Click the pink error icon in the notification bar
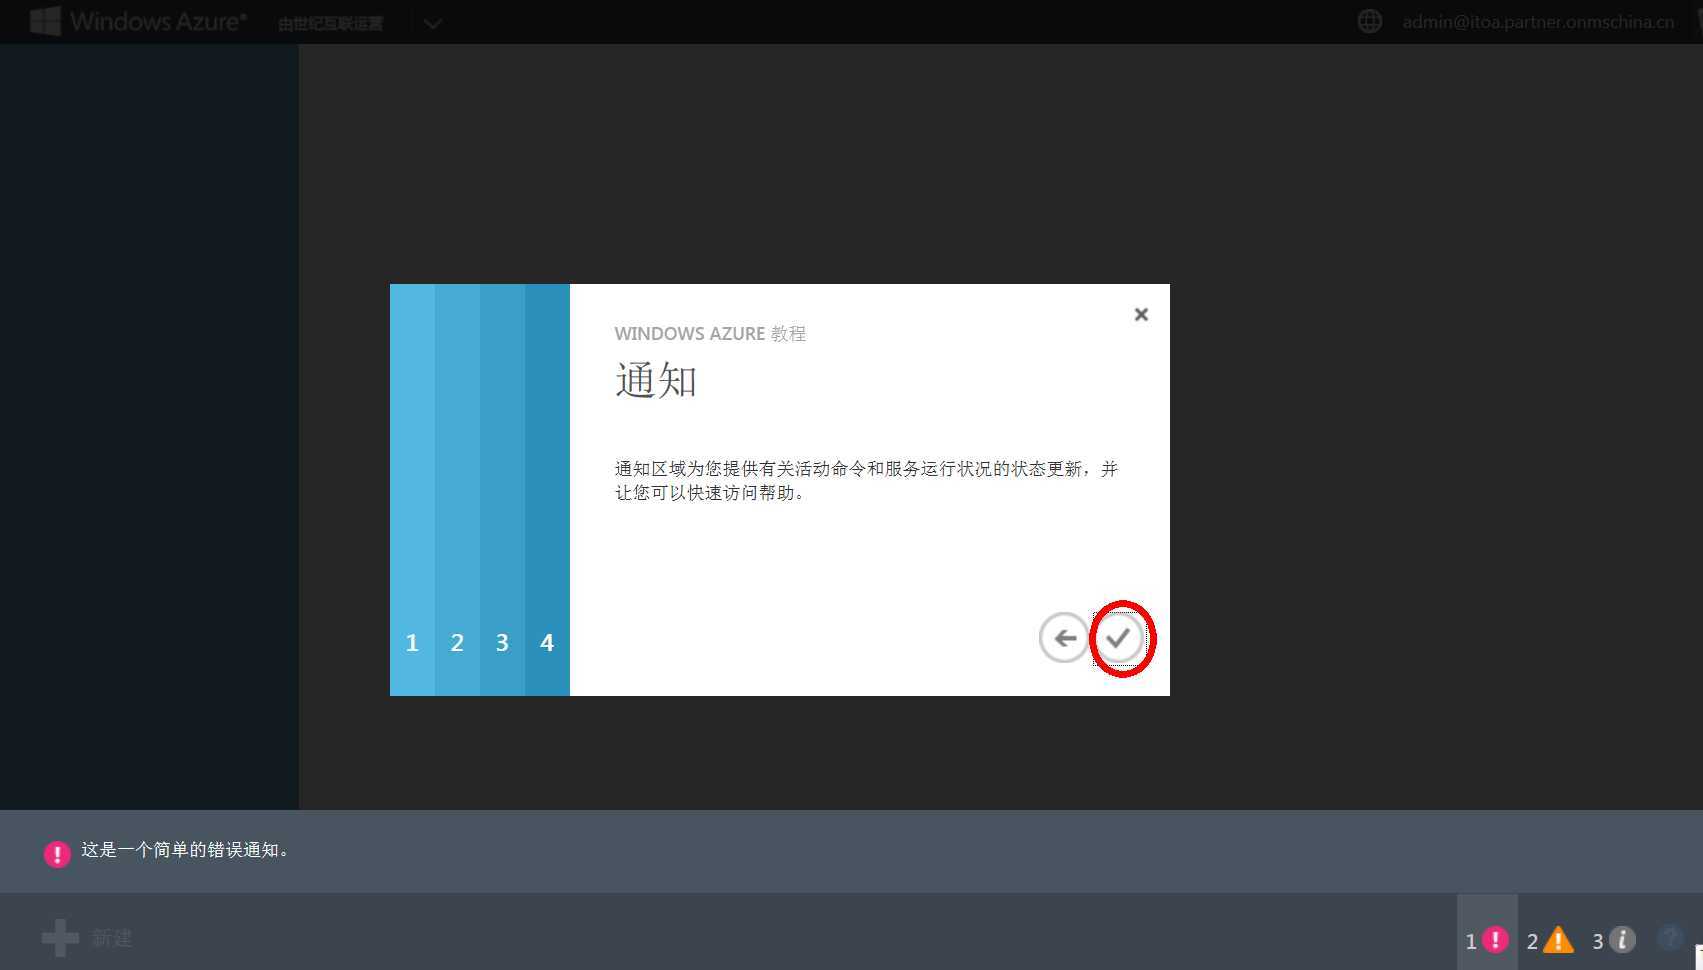The width and height of the screenshot is (1703, 970). (x=57, y=854)
